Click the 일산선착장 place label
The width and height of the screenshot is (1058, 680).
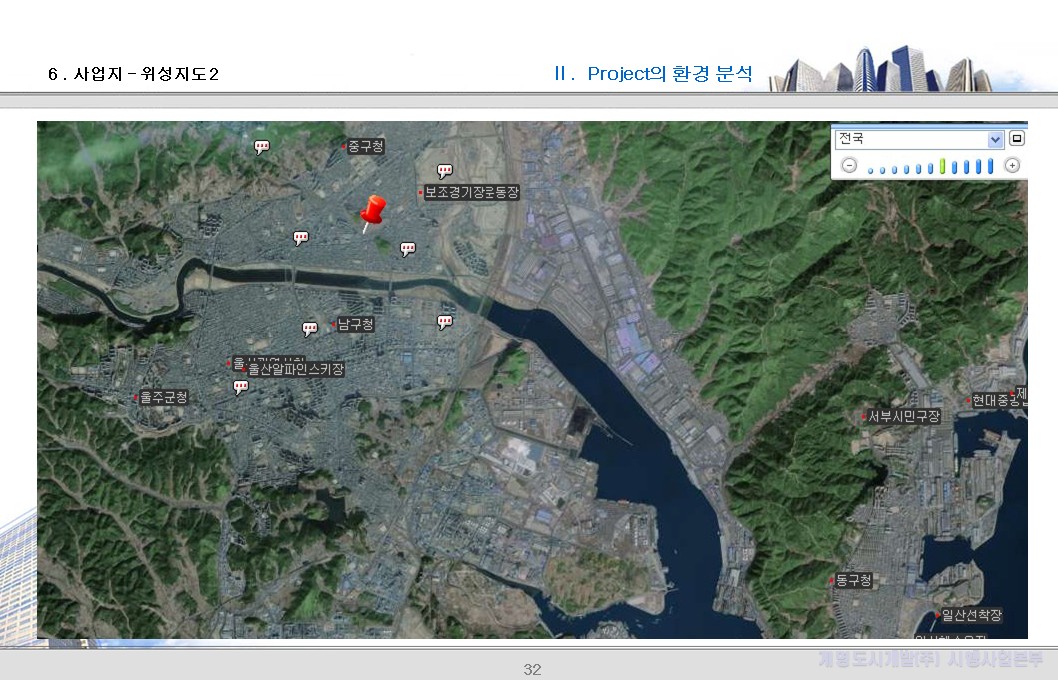(x=972, y=615)
